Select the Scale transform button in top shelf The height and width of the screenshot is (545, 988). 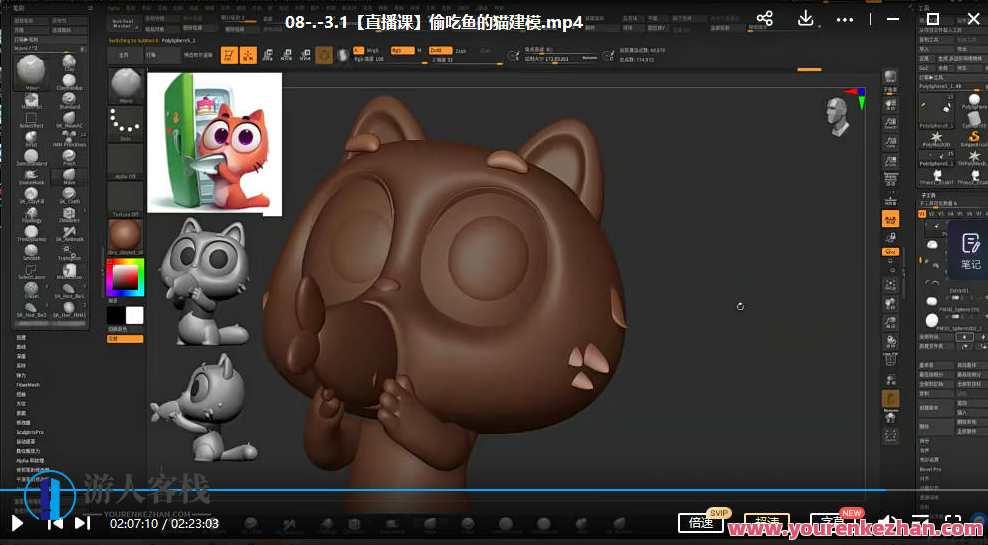pyautogui.click(x=287, y=55)
